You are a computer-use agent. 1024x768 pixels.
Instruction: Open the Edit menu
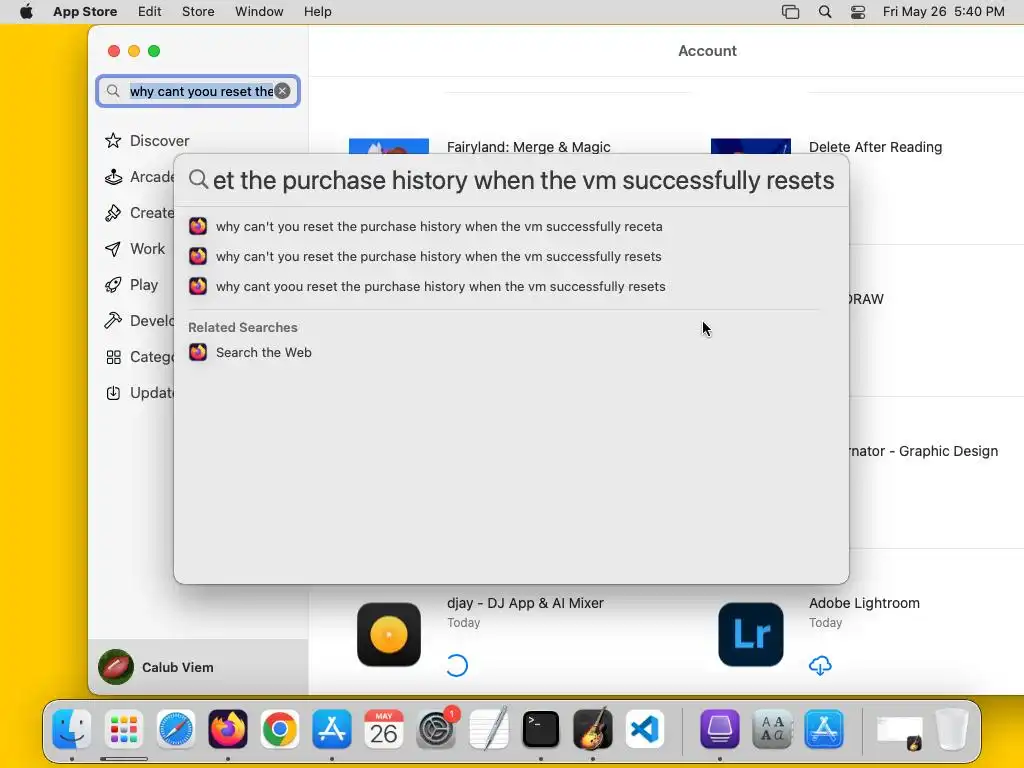coord(150,12)
